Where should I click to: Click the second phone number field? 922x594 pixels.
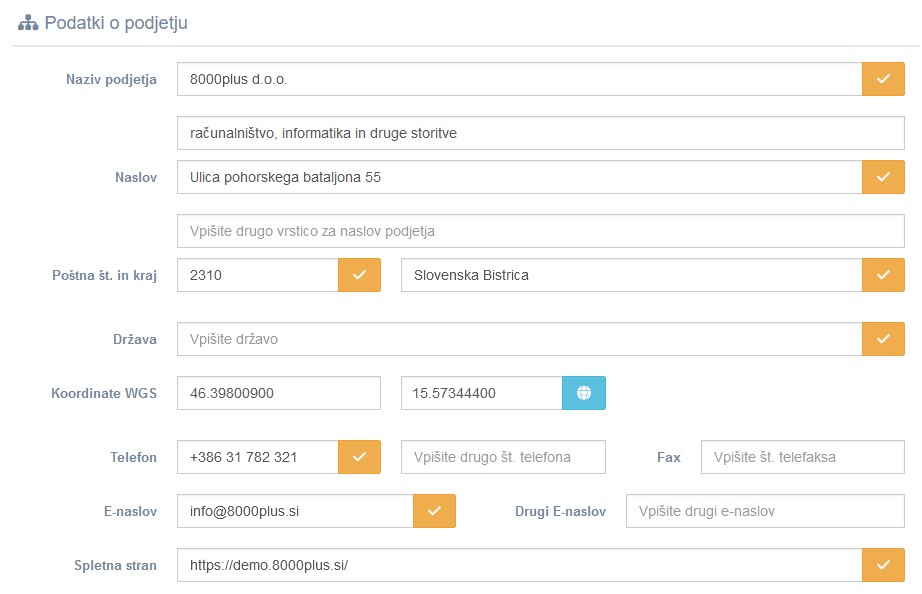[503, 457]
